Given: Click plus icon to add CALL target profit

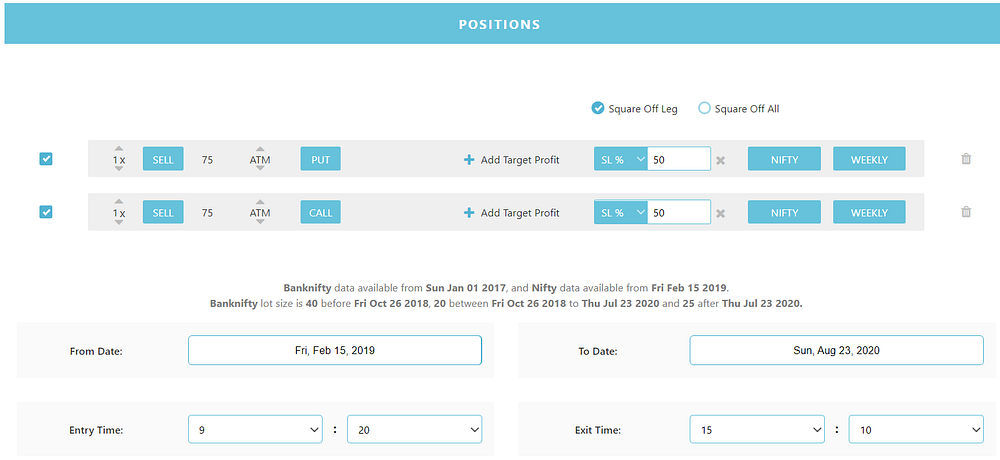Looking at the screenshot, I should [x=469, y=212].
